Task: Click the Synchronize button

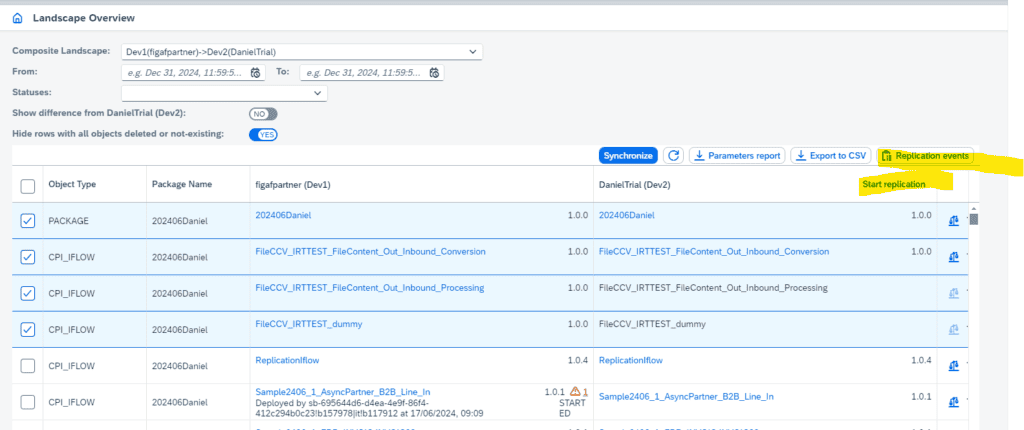Action: tap(628, 156)
